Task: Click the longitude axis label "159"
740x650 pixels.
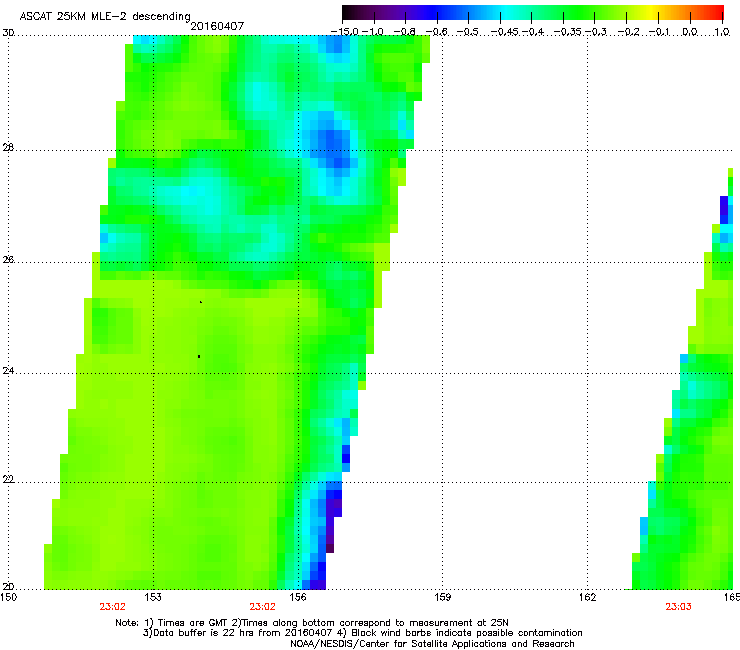Action: point(443,597)
